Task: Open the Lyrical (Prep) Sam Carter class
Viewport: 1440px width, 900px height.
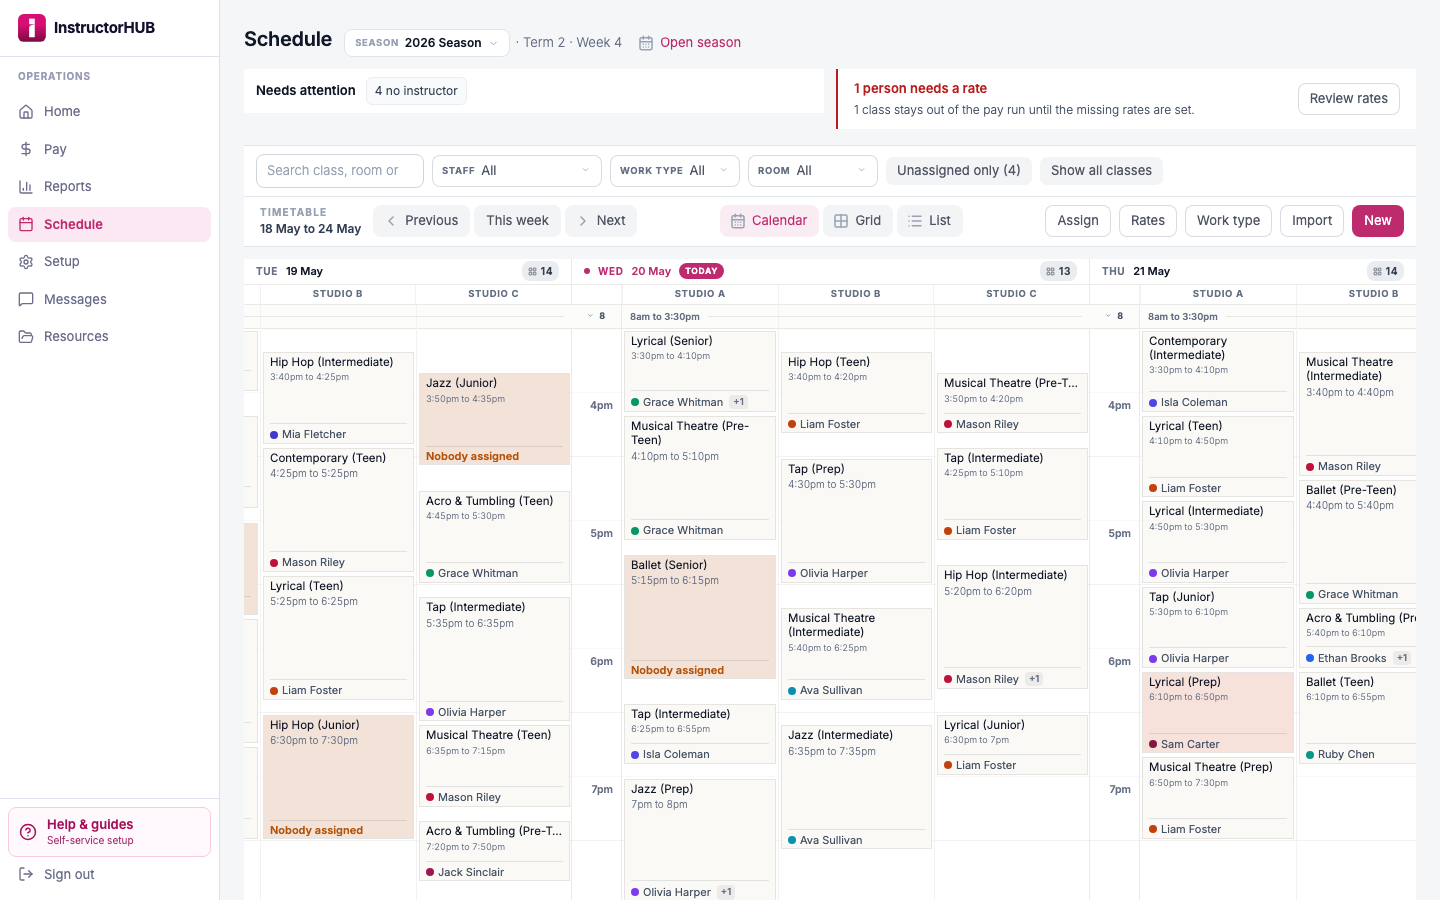Action: 1217,712
